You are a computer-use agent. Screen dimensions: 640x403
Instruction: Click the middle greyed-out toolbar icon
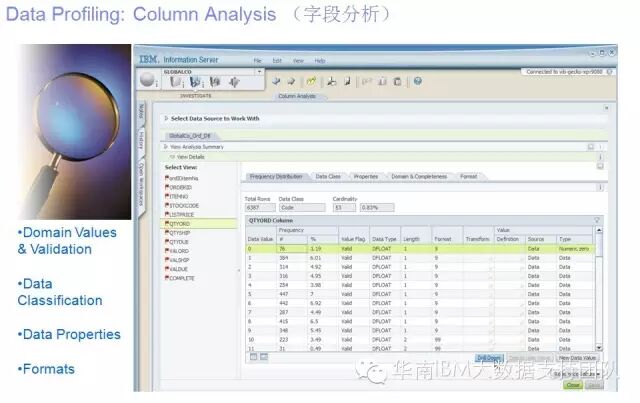click(382, 81)
